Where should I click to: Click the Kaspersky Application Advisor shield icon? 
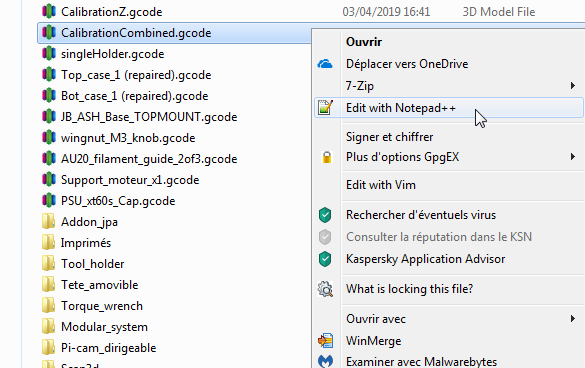pos(325,259)
